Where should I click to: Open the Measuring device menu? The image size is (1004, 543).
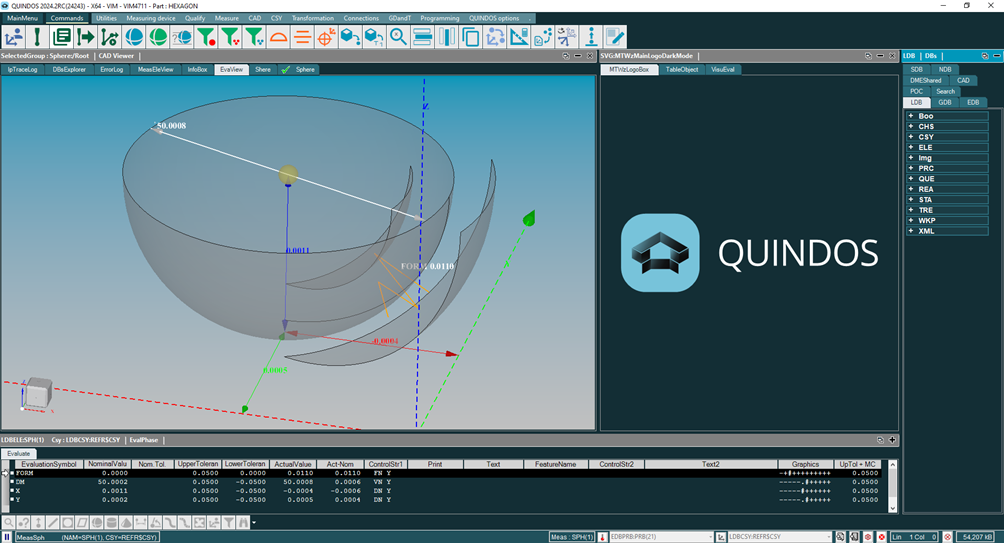tap(150, 18)
